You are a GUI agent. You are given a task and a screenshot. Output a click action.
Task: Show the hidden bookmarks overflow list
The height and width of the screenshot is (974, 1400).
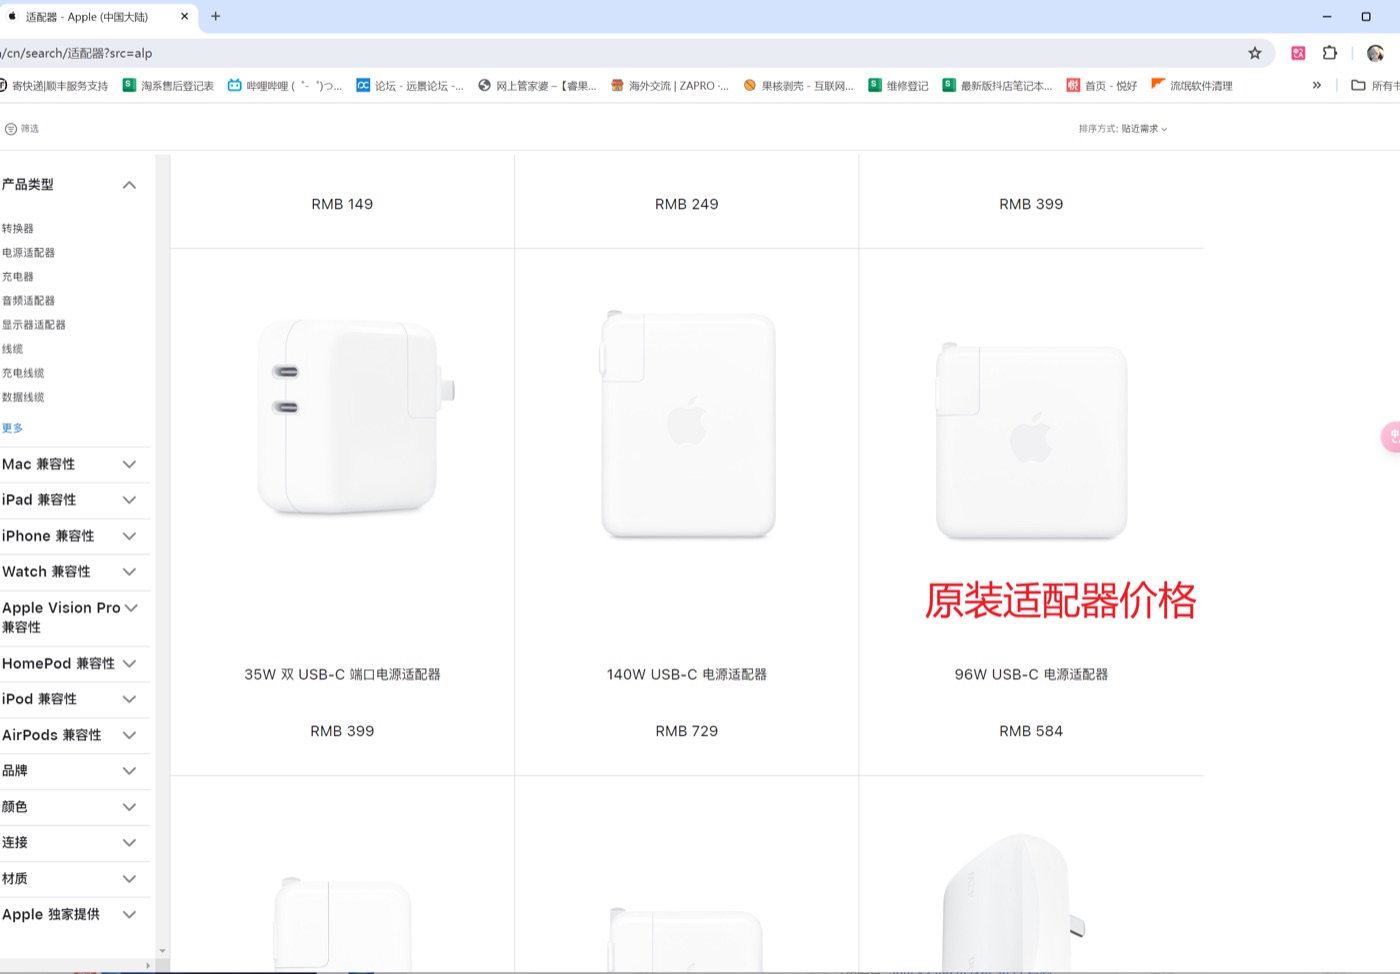pos(1317,85)
